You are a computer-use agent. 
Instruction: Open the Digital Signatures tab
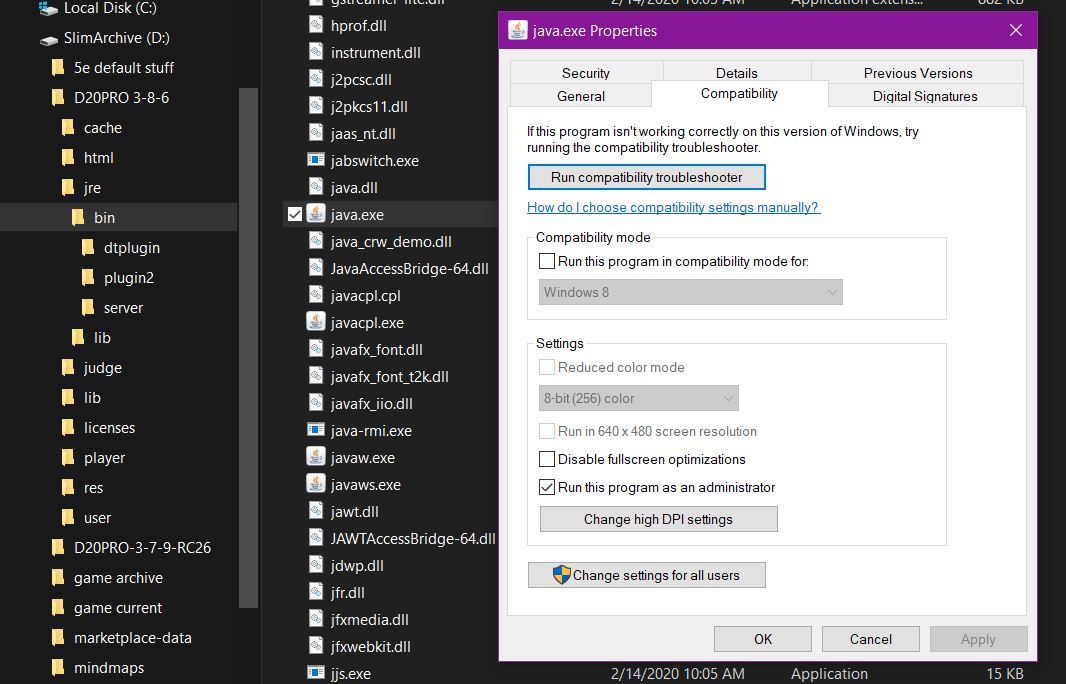[x=925, y=96]
